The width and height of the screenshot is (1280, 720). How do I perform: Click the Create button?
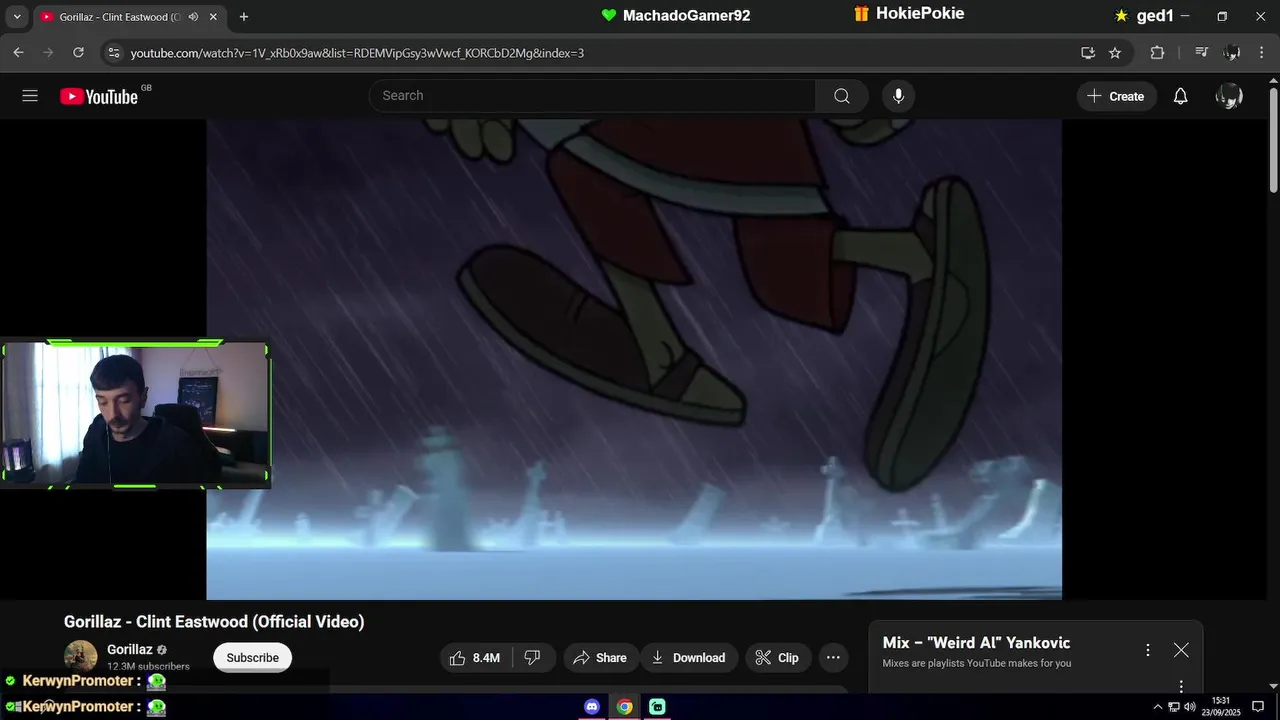tap(1116, 96)
